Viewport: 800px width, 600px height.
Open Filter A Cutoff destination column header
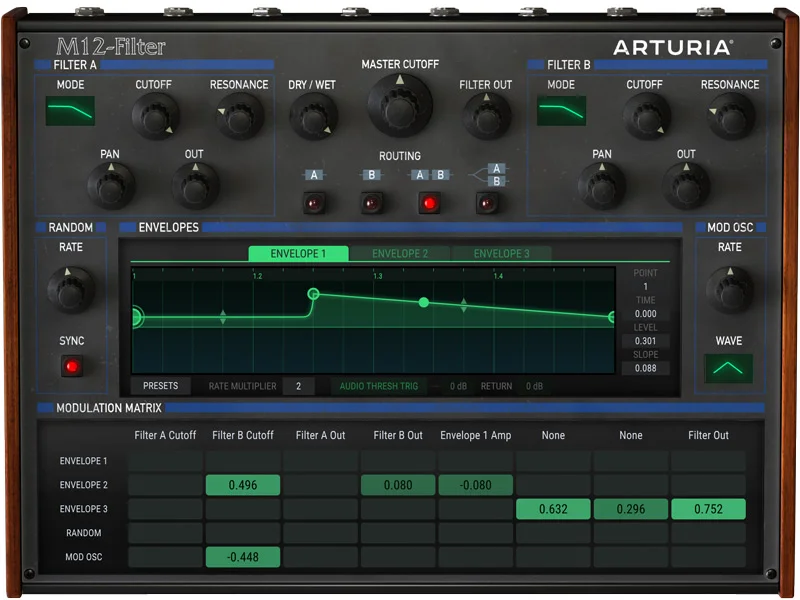(165, 435)
